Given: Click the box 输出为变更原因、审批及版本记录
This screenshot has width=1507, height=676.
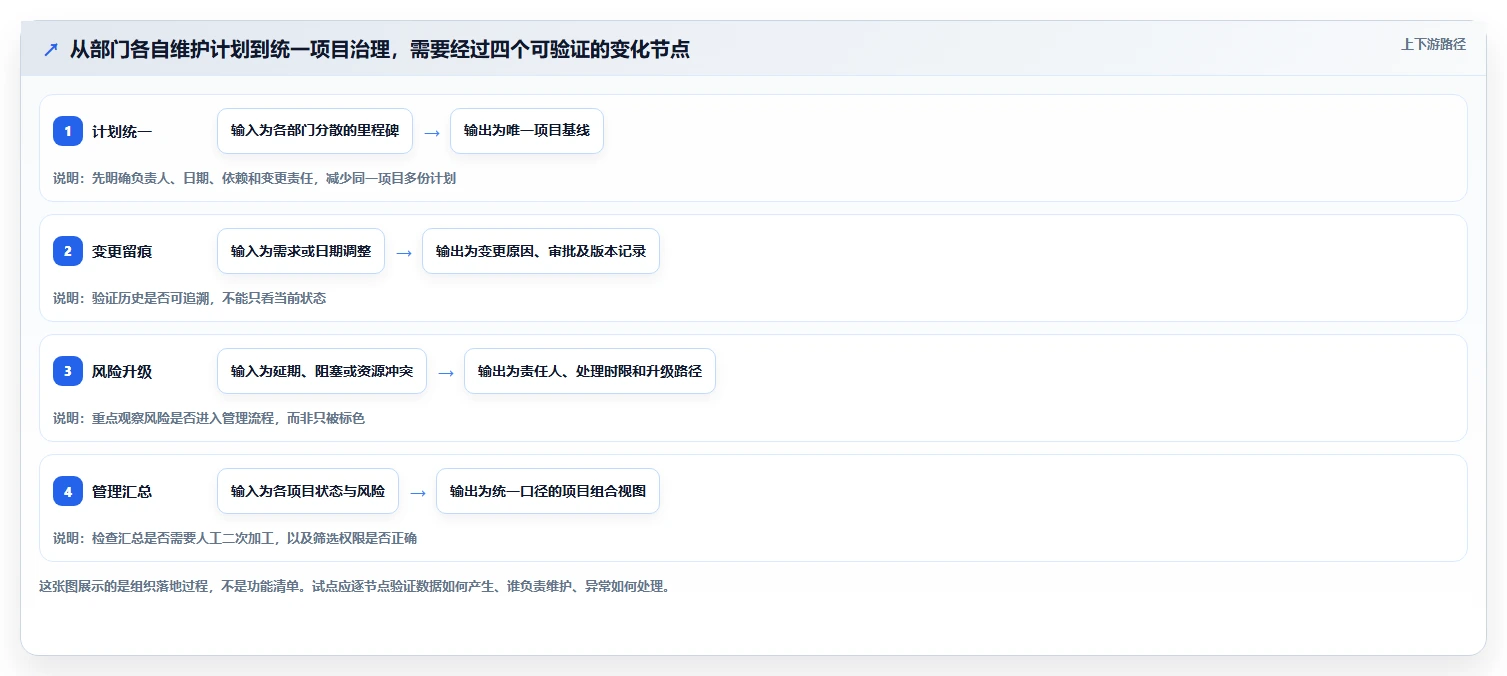Looking at the screenshot, I should point(541,251).
